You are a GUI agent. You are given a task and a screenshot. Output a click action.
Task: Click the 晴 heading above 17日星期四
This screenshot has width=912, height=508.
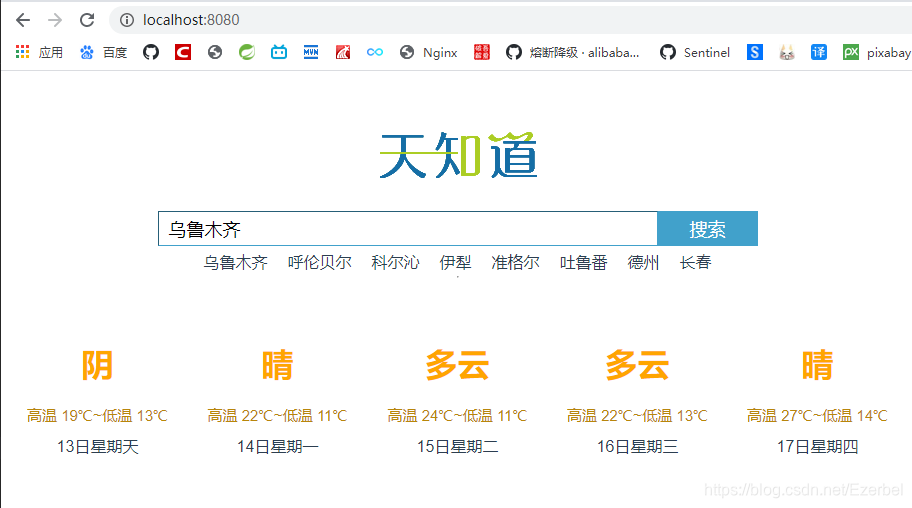click(x=817, y=365)
